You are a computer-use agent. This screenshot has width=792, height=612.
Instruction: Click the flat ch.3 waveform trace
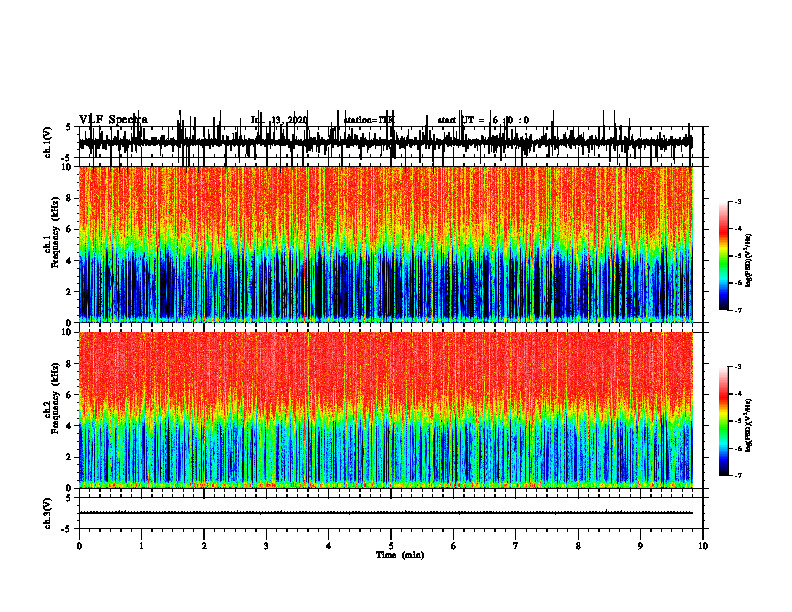click(385, 513)
